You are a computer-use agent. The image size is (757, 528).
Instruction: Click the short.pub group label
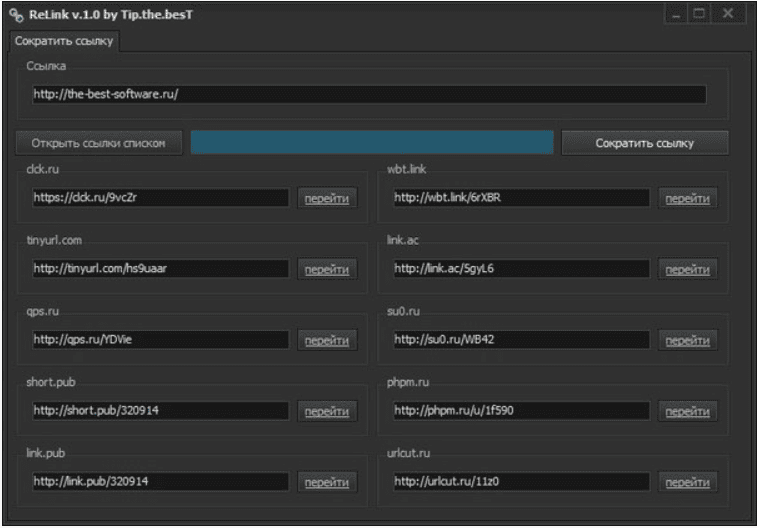coord(51,382)
